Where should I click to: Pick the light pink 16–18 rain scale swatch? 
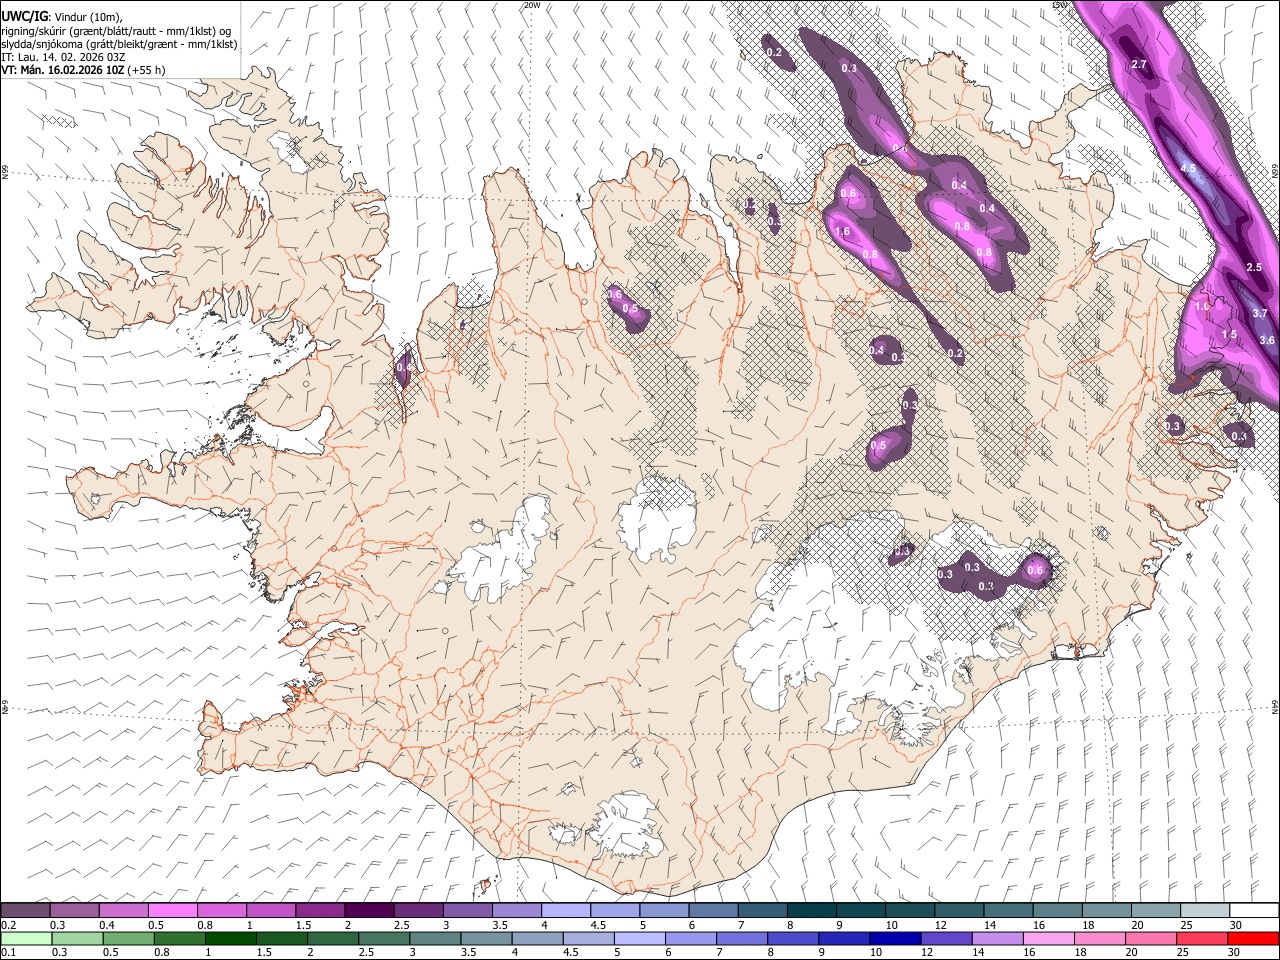coord(1048,939)
